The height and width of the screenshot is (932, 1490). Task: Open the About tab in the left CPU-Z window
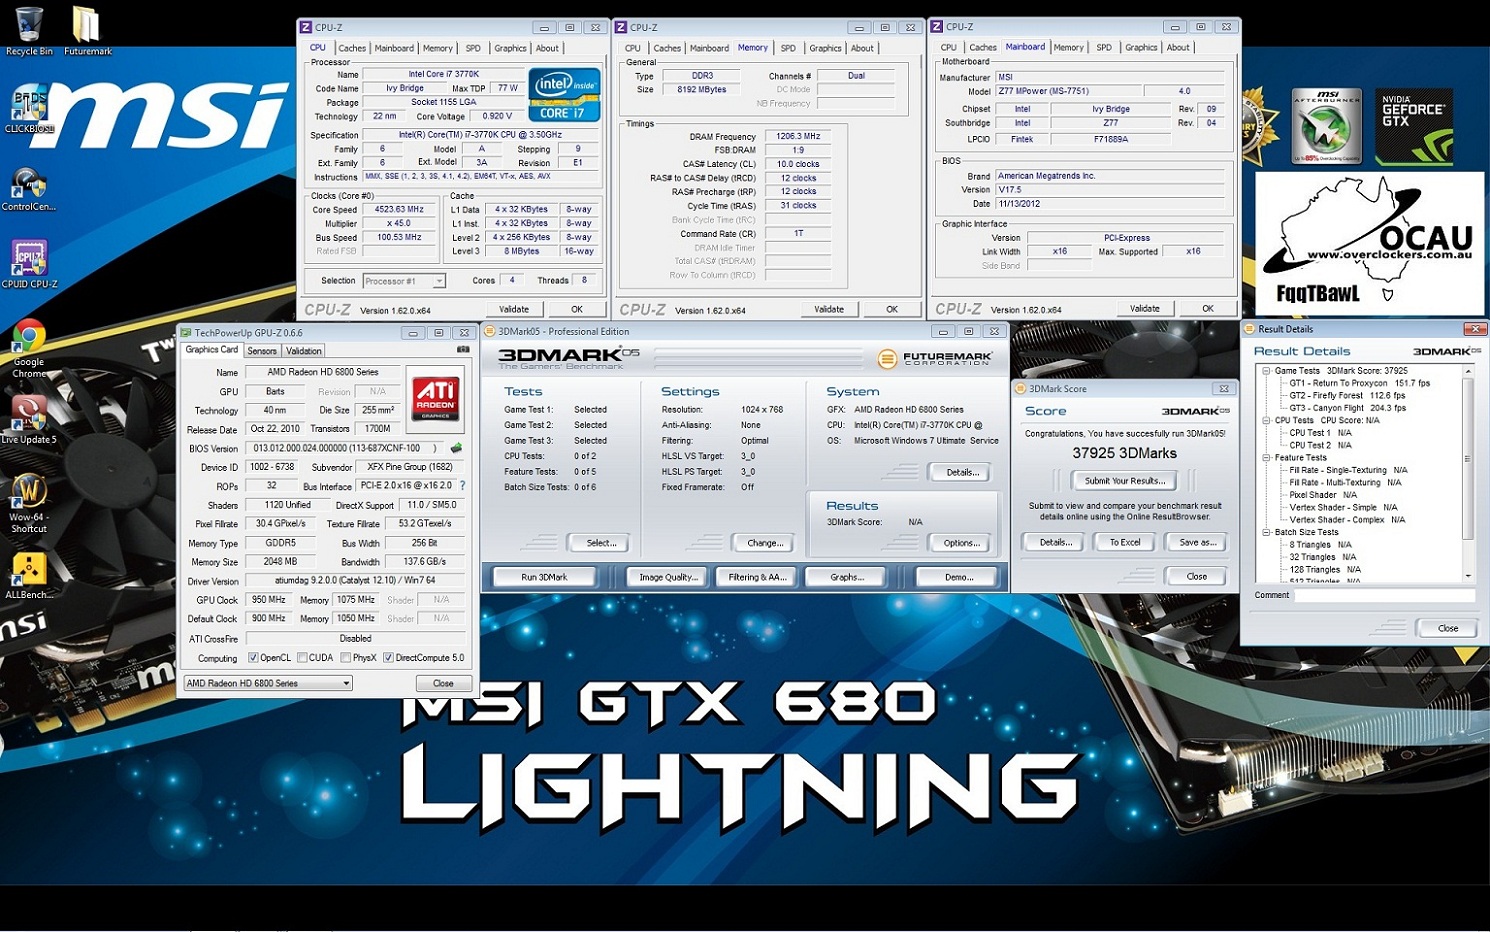pyautogui.click(x=547, y=48)
